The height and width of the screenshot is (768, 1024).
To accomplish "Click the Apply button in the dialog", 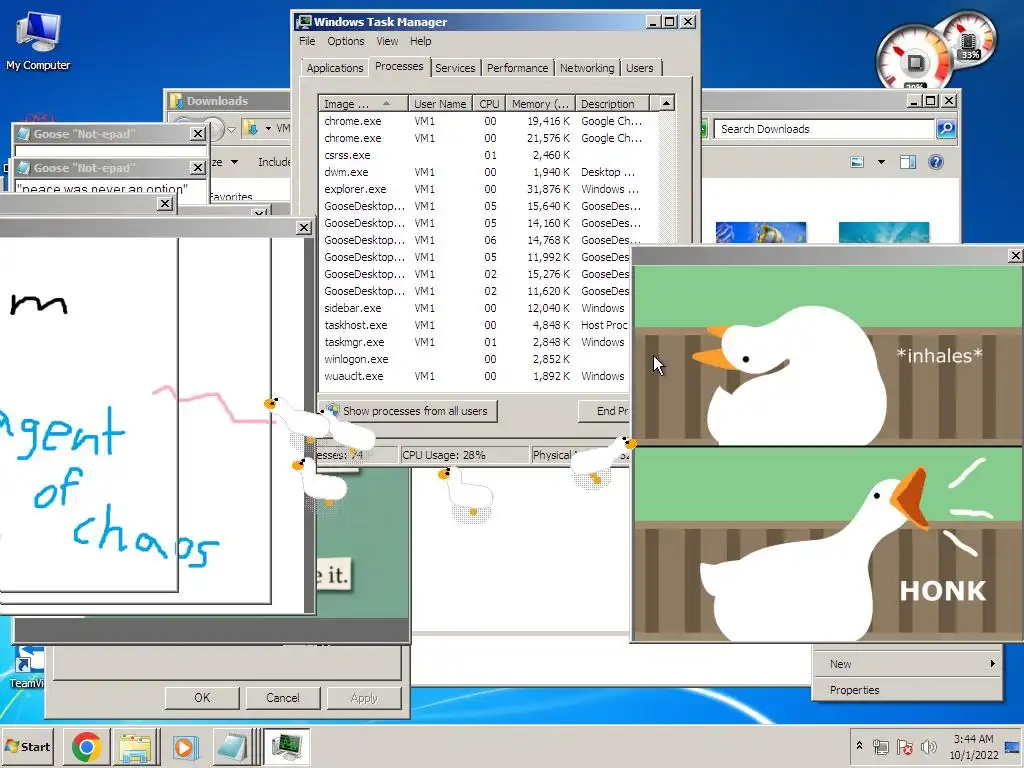I will tap(364, 697).
